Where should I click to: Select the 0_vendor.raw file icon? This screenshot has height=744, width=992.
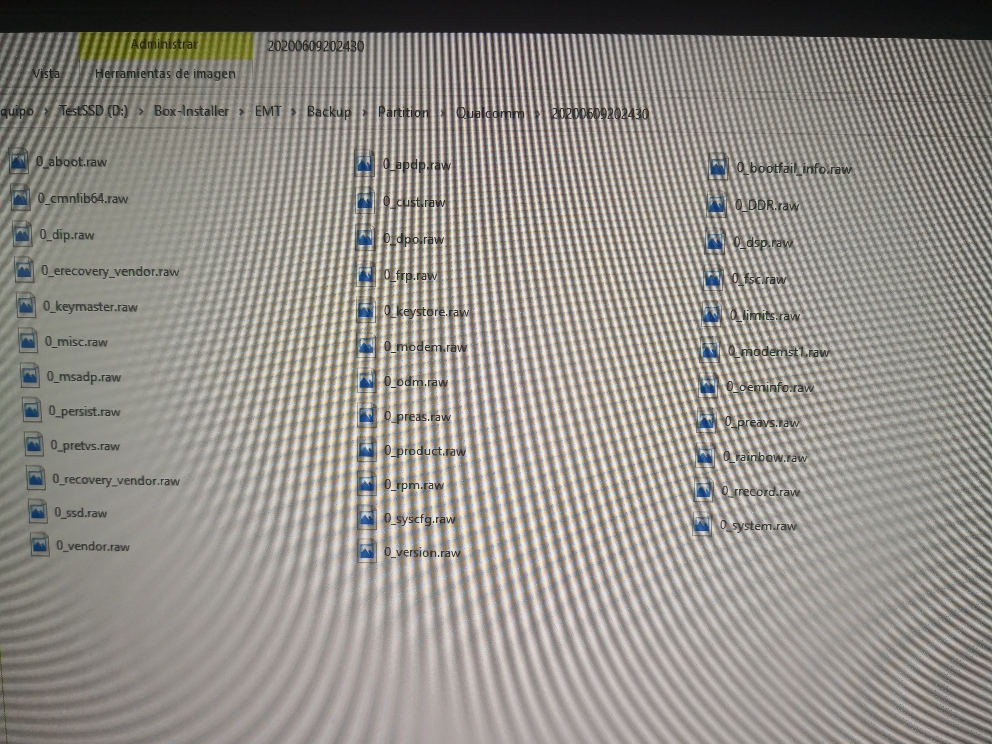click(39, 545)
